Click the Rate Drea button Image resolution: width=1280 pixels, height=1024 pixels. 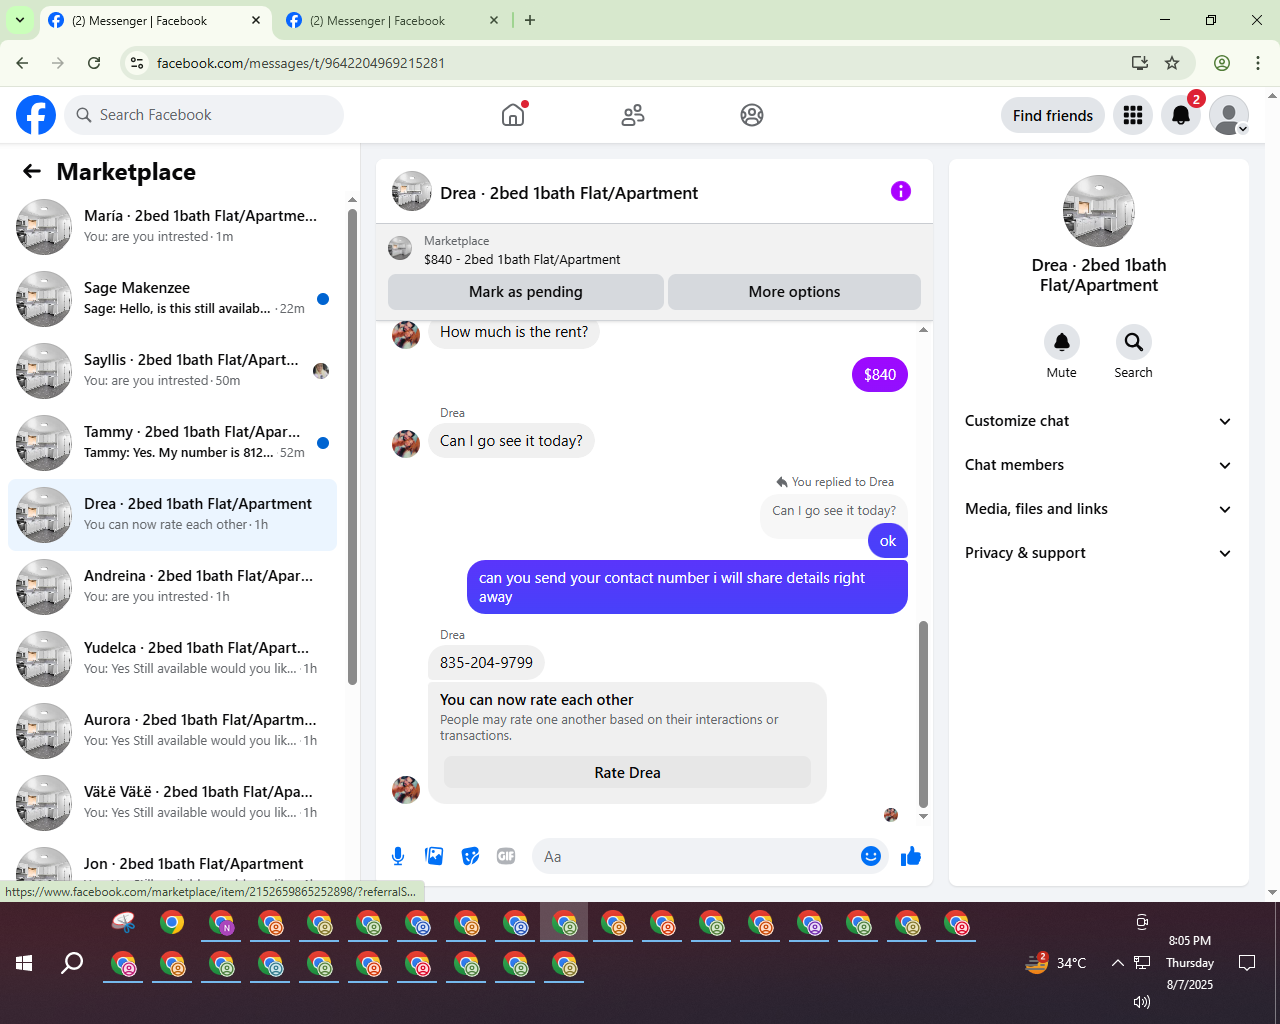627,773
